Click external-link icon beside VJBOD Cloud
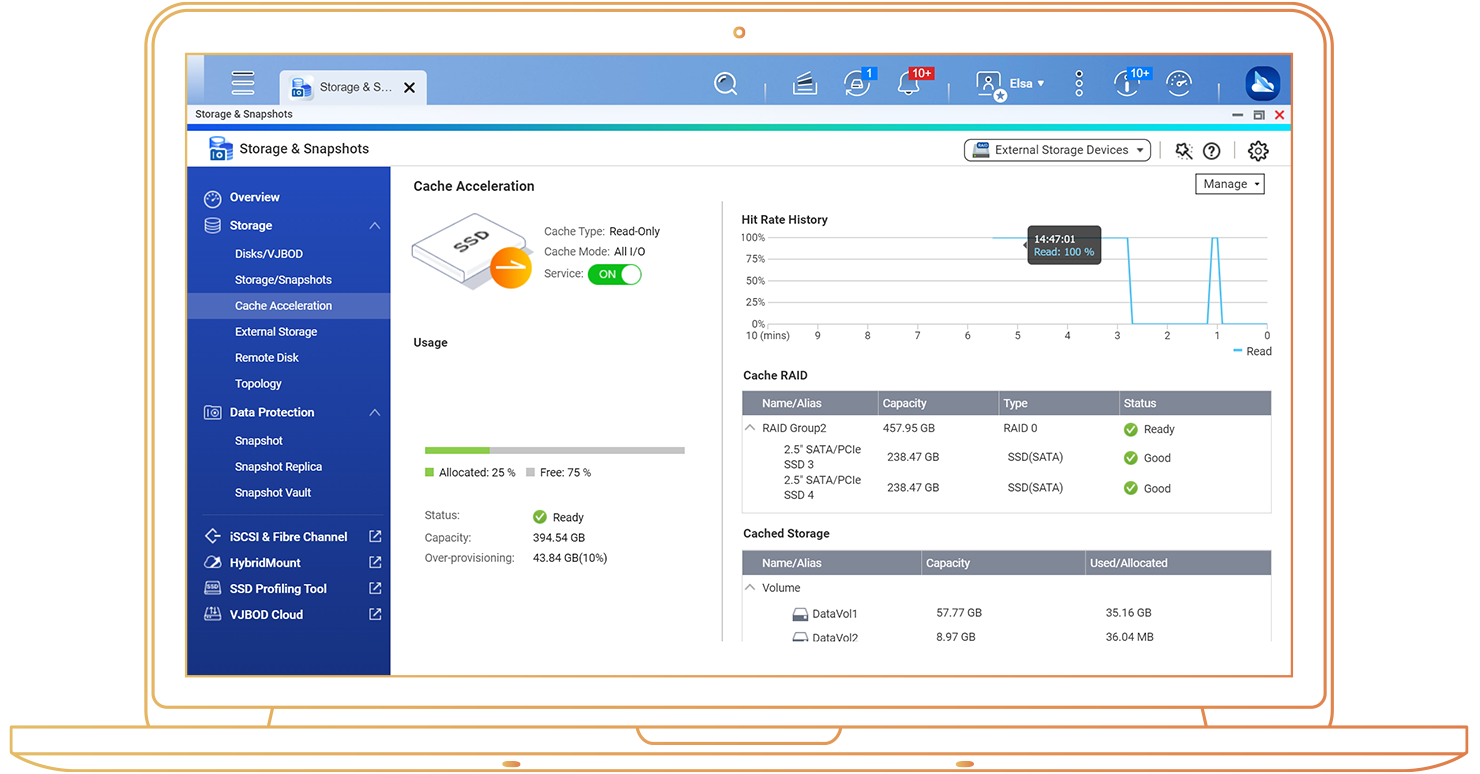Screen dimensions: 1480x774 375,615
